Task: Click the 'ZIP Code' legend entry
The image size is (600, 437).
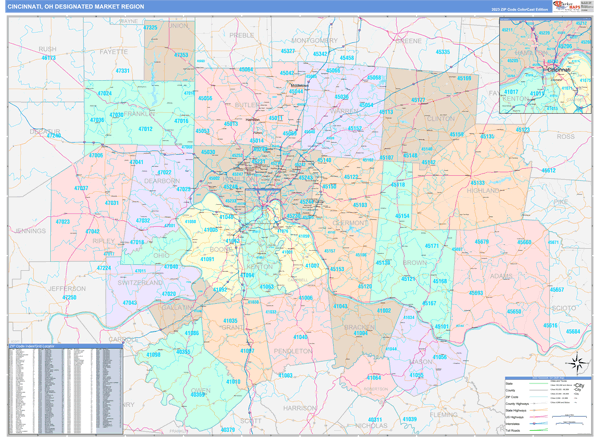Action: (x=511, y=397)
